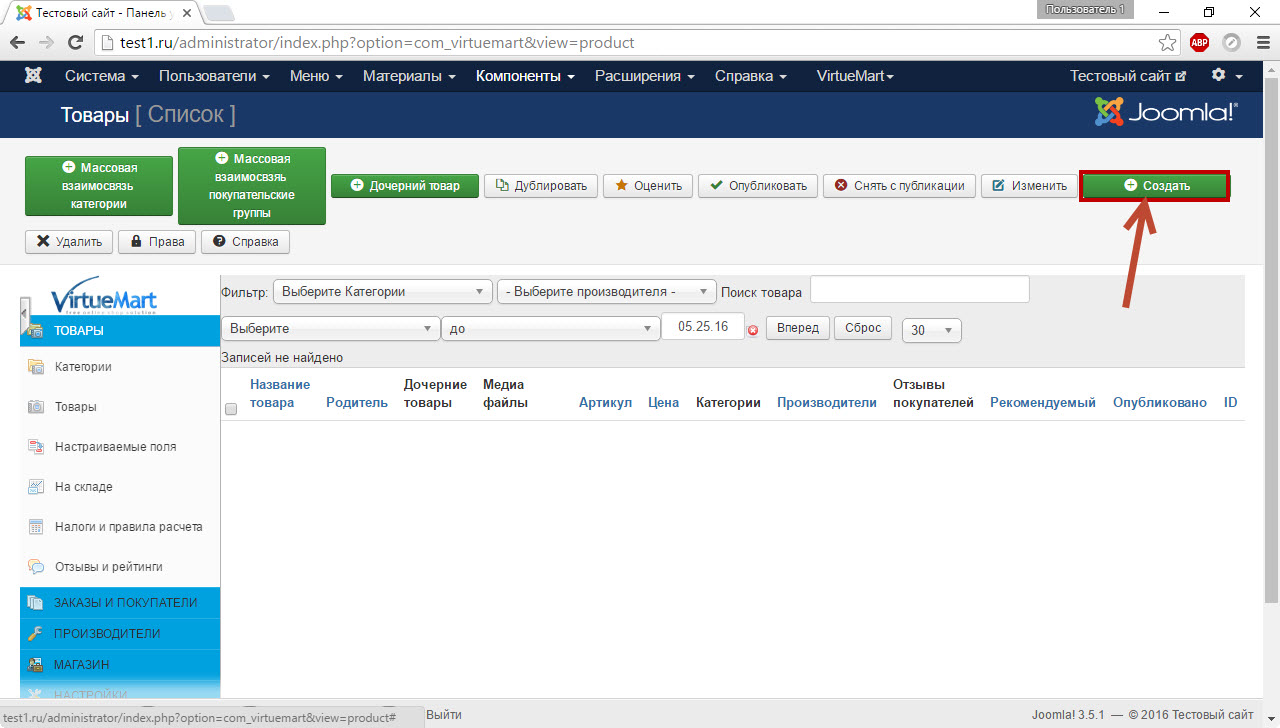This screenshot has height=728, width=1280.
Task: Reload the page in the browser
Action: tap(75, 43)
